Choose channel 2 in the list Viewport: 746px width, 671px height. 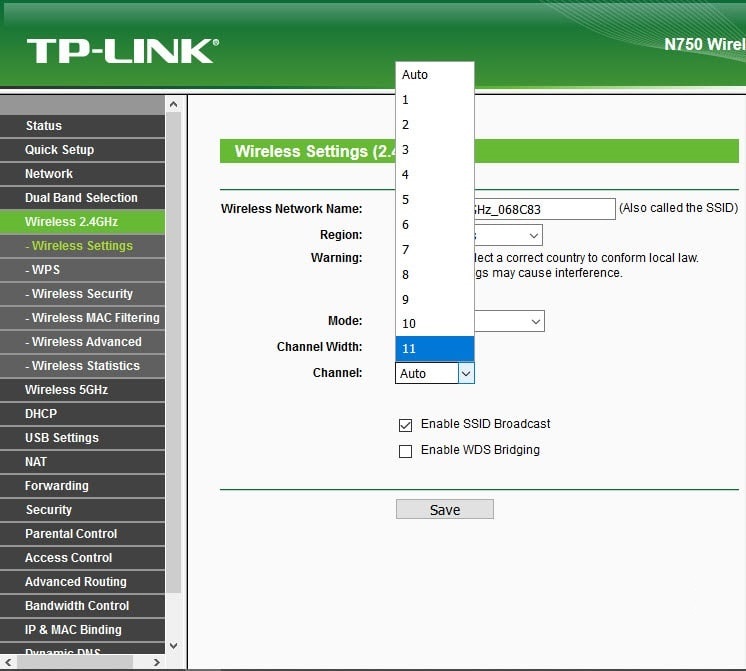[435, 125]
